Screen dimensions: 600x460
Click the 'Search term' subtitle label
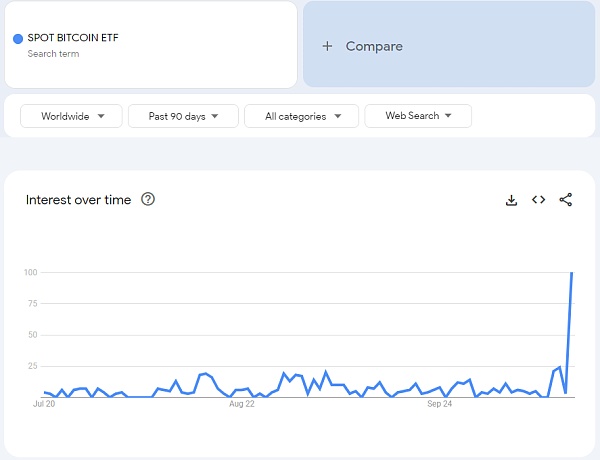pyautogui.click(x=54, y=54)
